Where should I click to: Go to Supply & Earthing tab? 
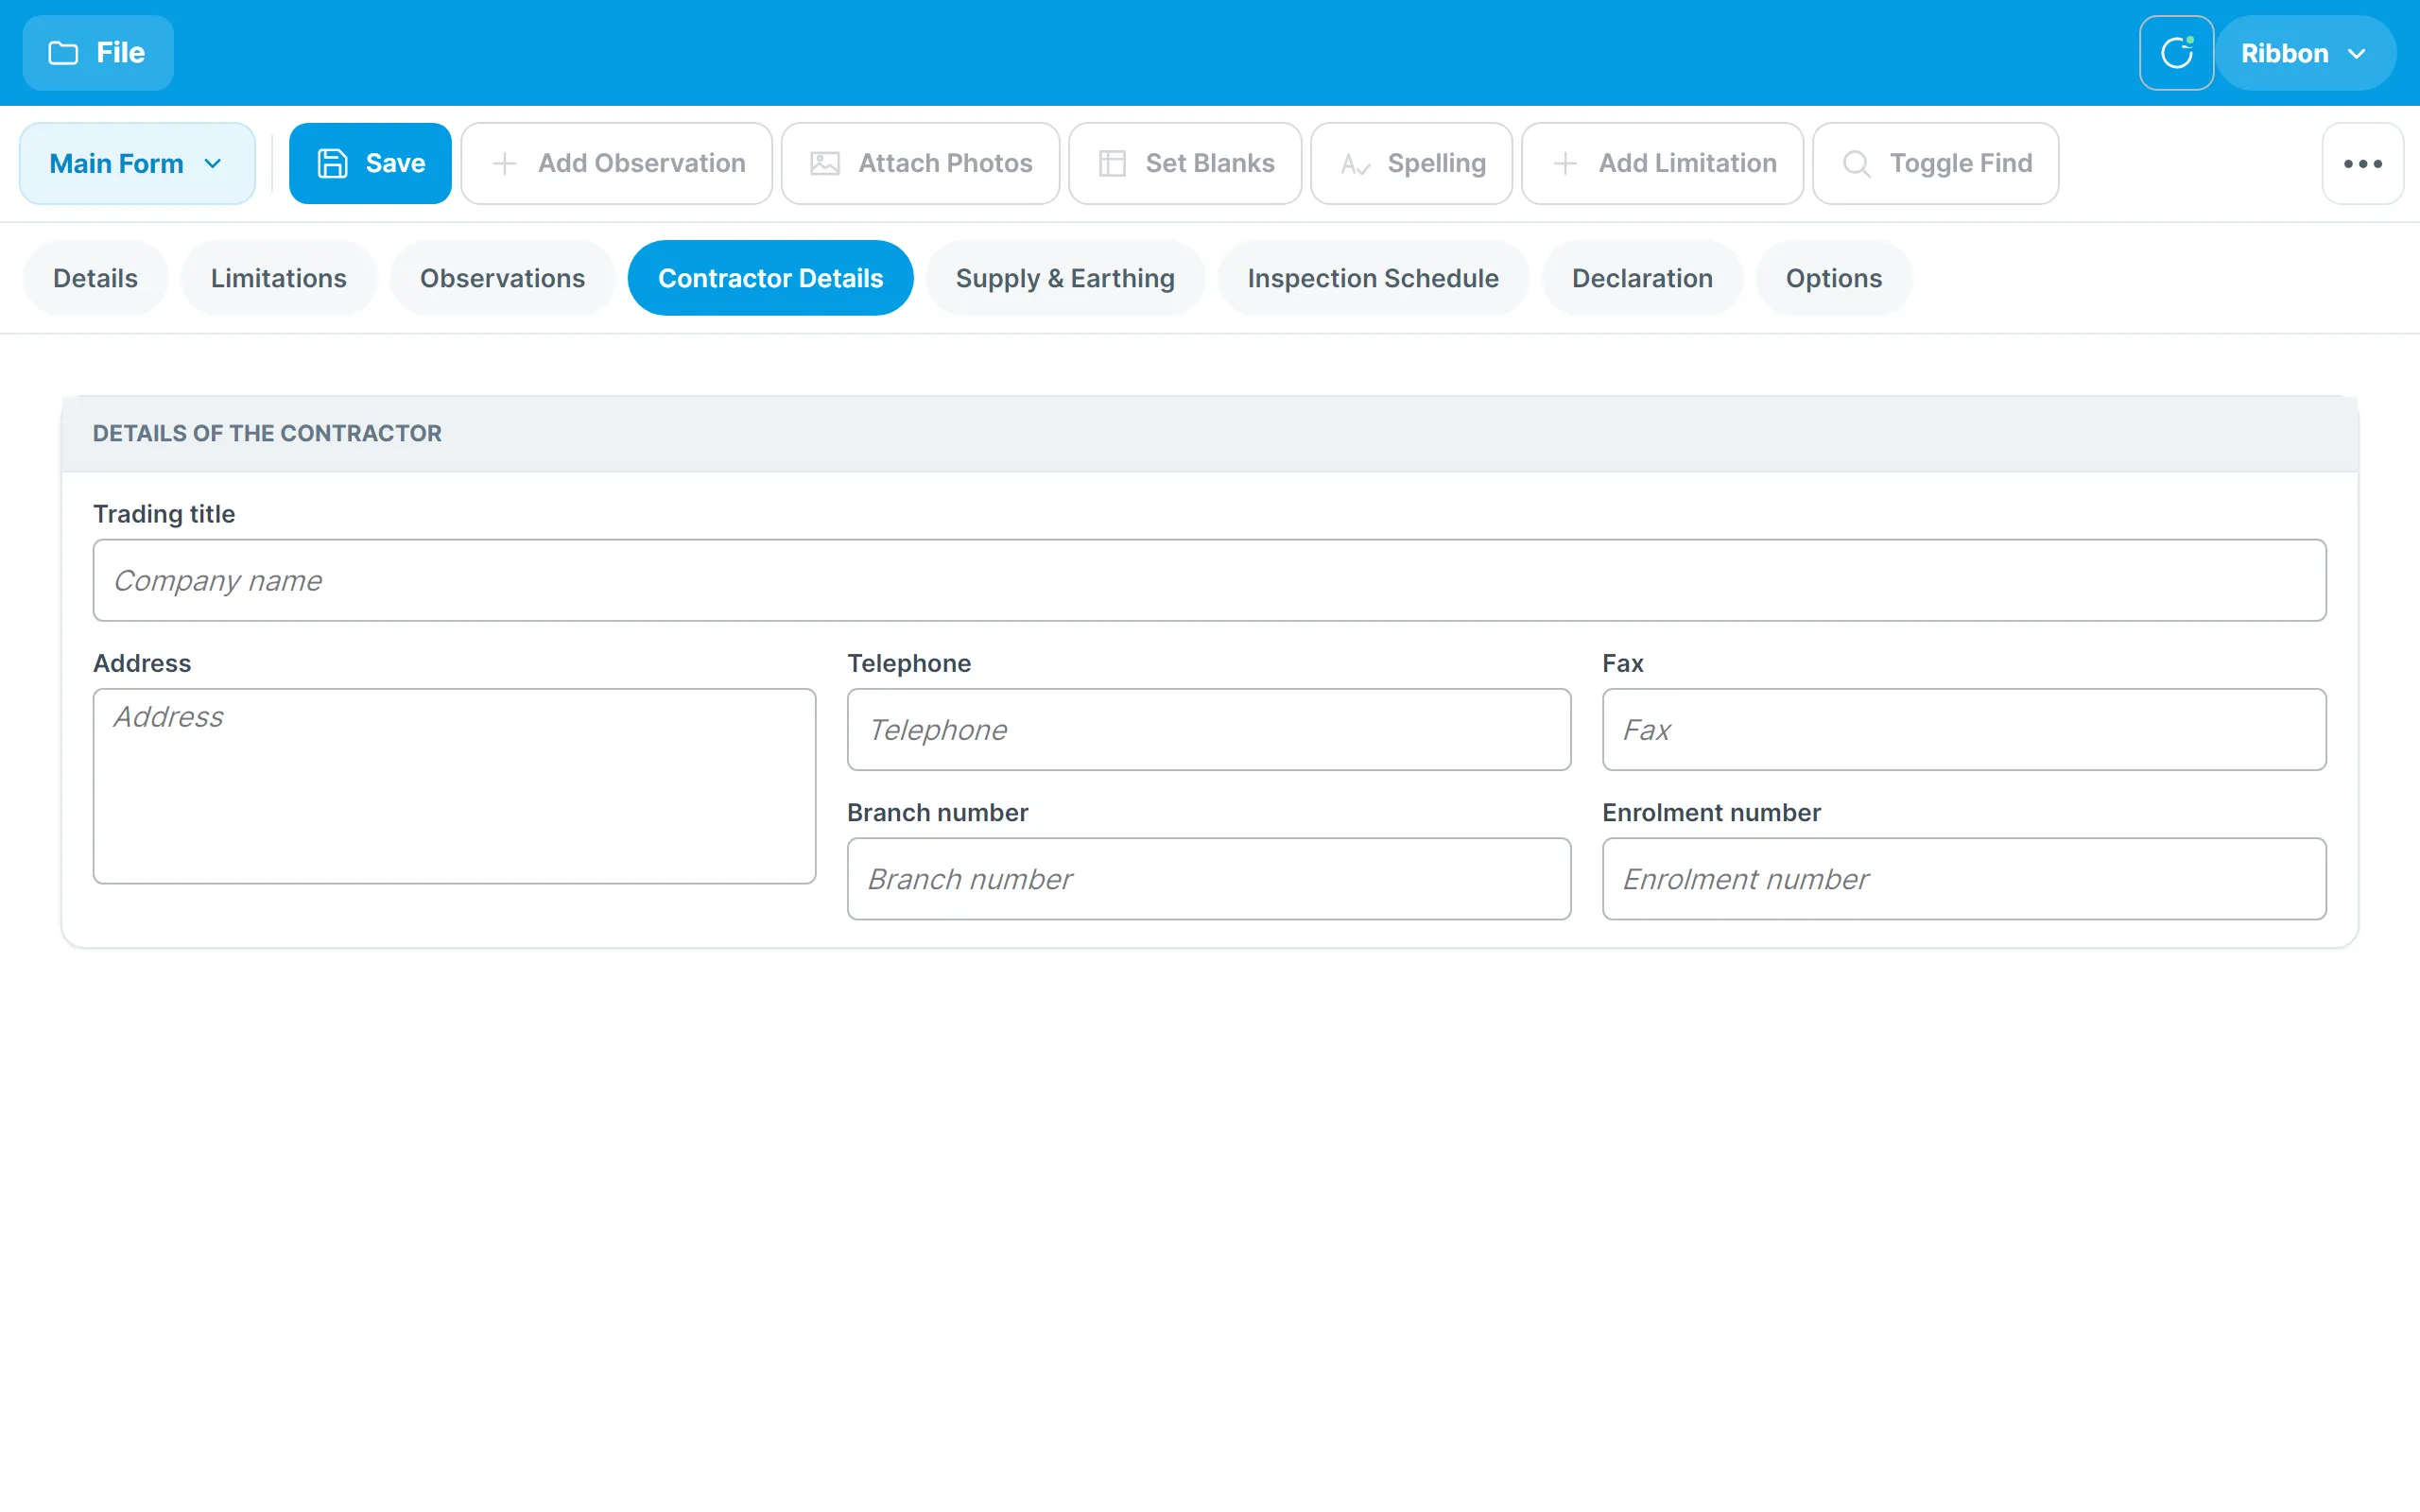[1065, 278]
